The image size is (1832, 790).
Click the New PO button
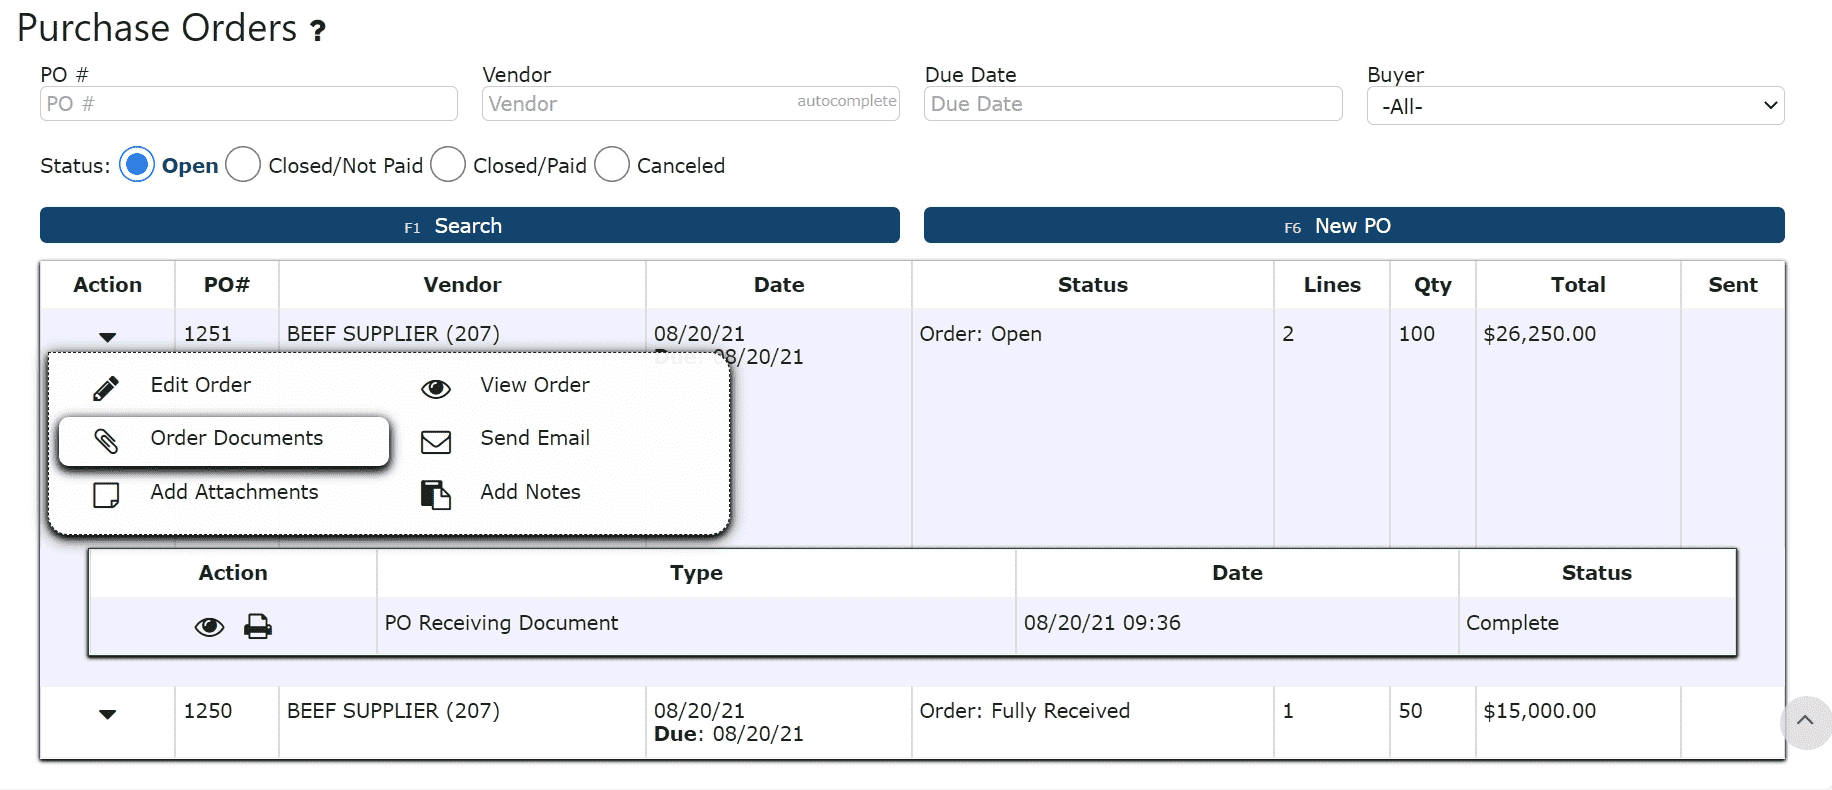coord(1353,225)
